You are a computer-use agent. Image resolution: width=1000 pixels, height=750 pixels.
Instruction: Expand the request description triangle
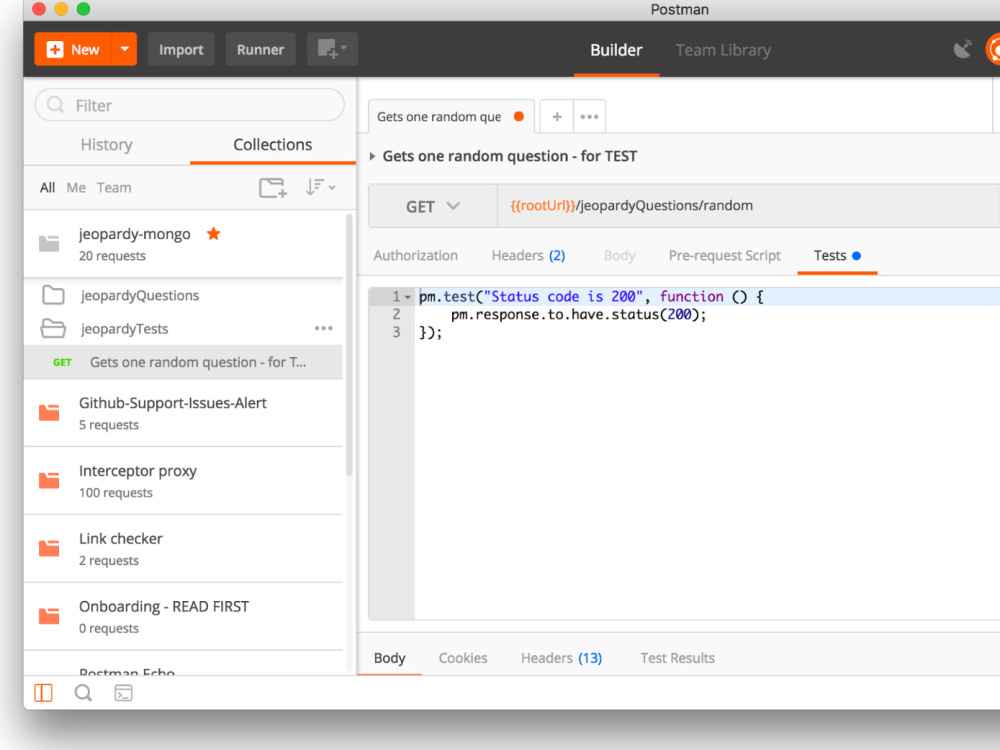tap(372, 156)
